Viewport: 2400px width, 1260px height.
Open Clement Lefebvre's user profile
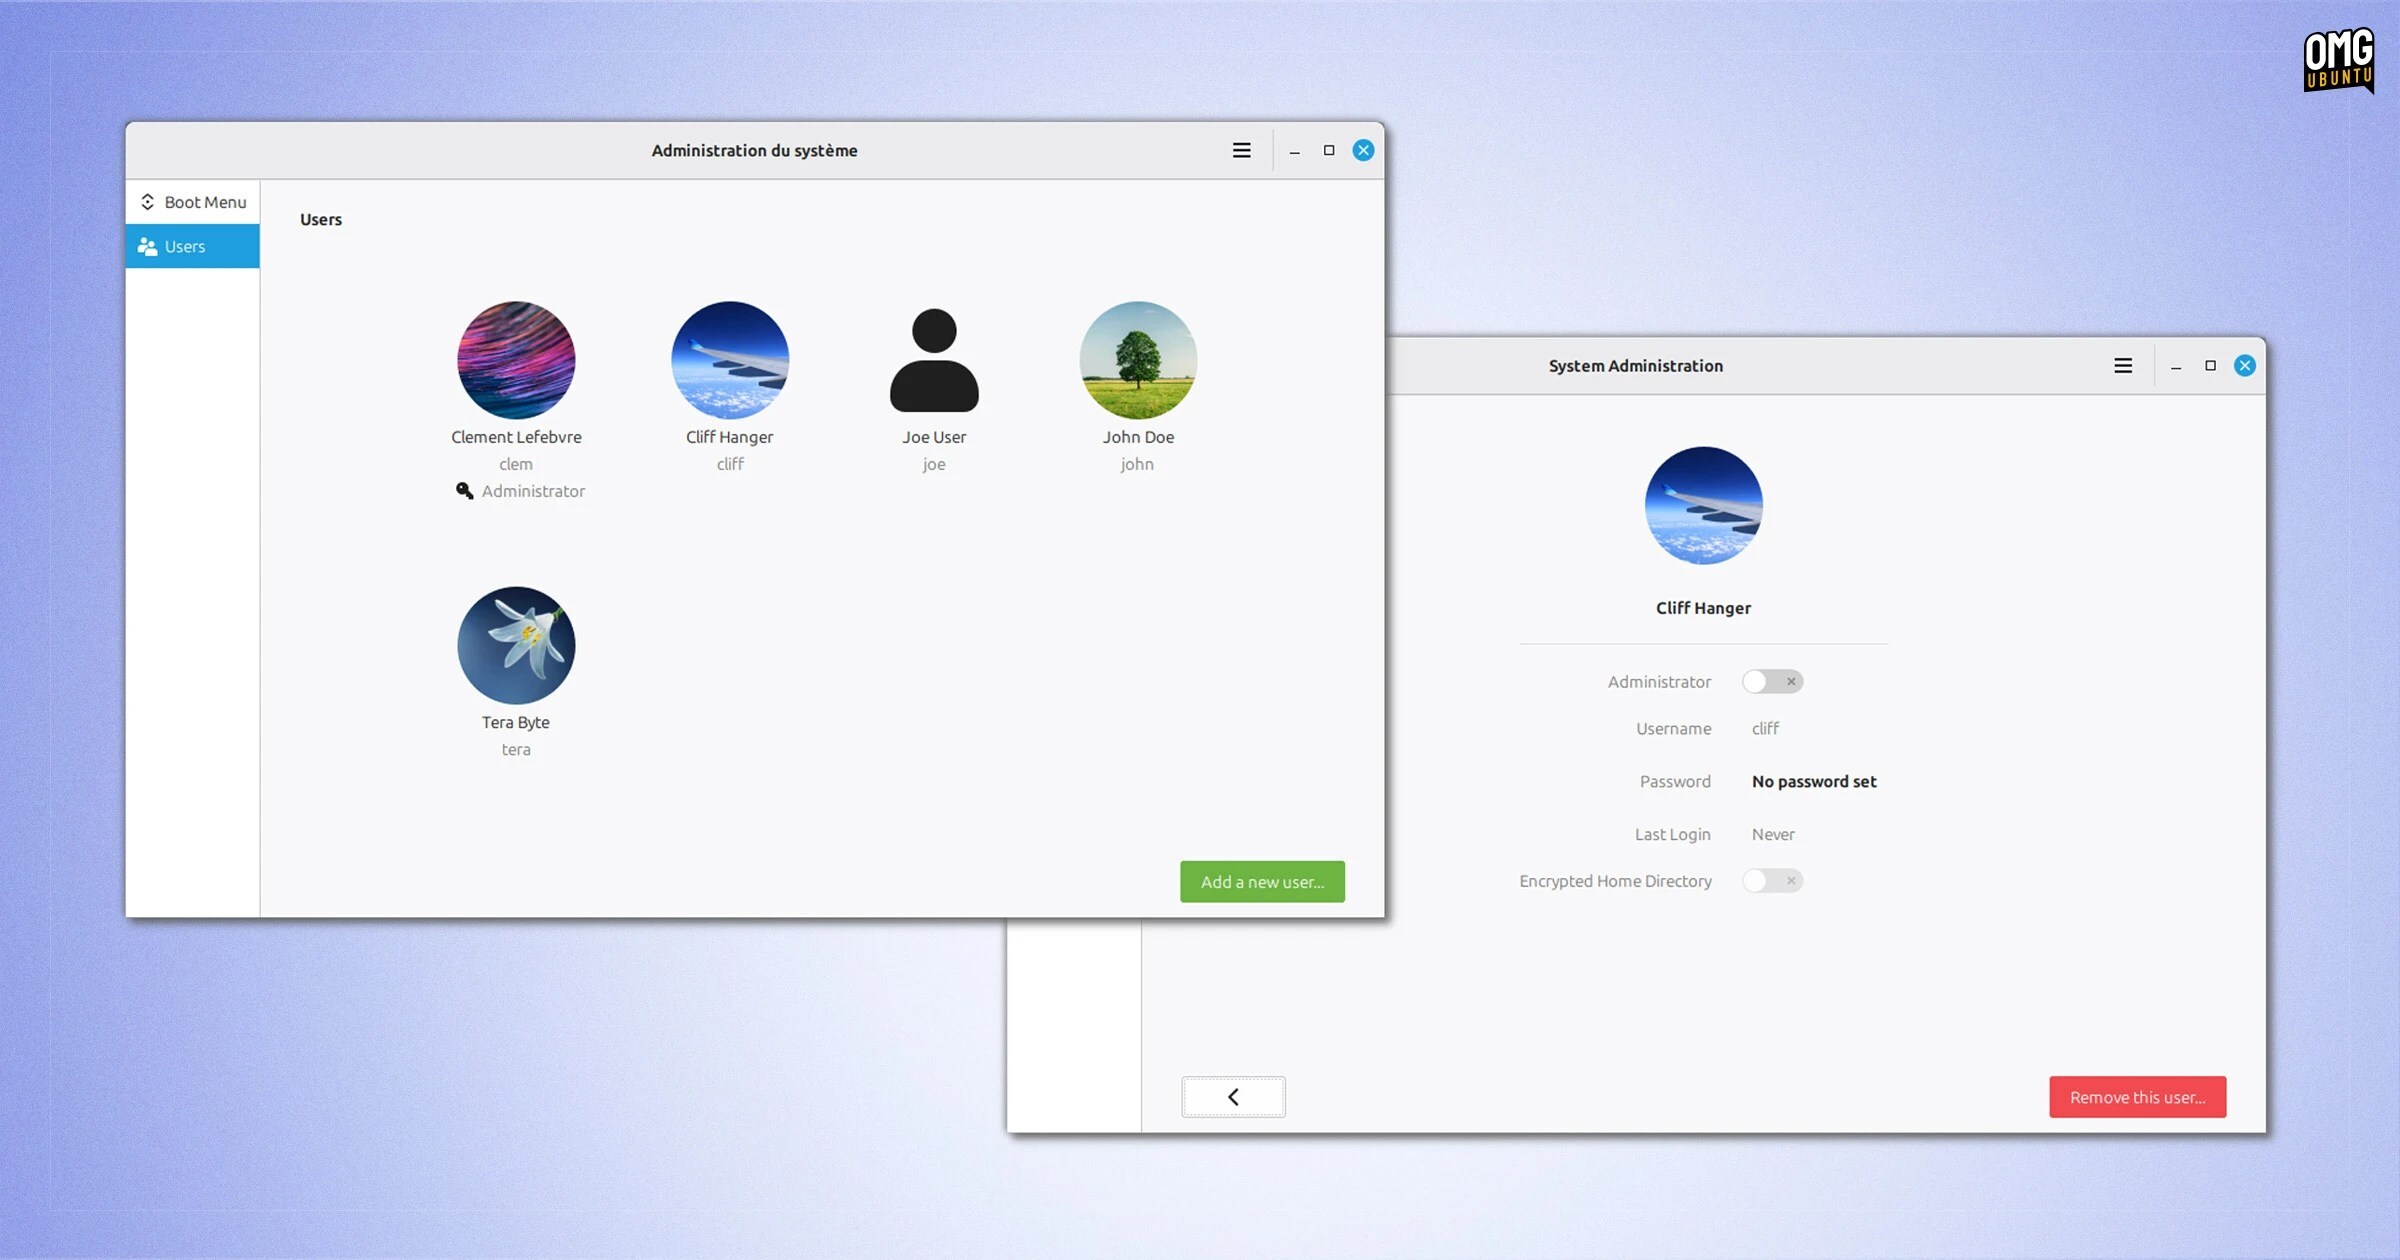click(x=516, y=361)
